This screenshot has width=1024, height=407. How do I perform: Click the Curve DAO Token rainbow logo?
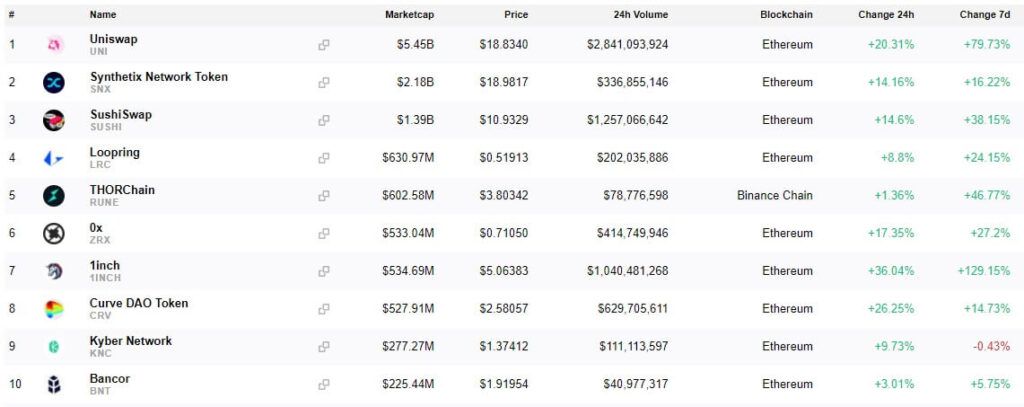pos(54,309)
